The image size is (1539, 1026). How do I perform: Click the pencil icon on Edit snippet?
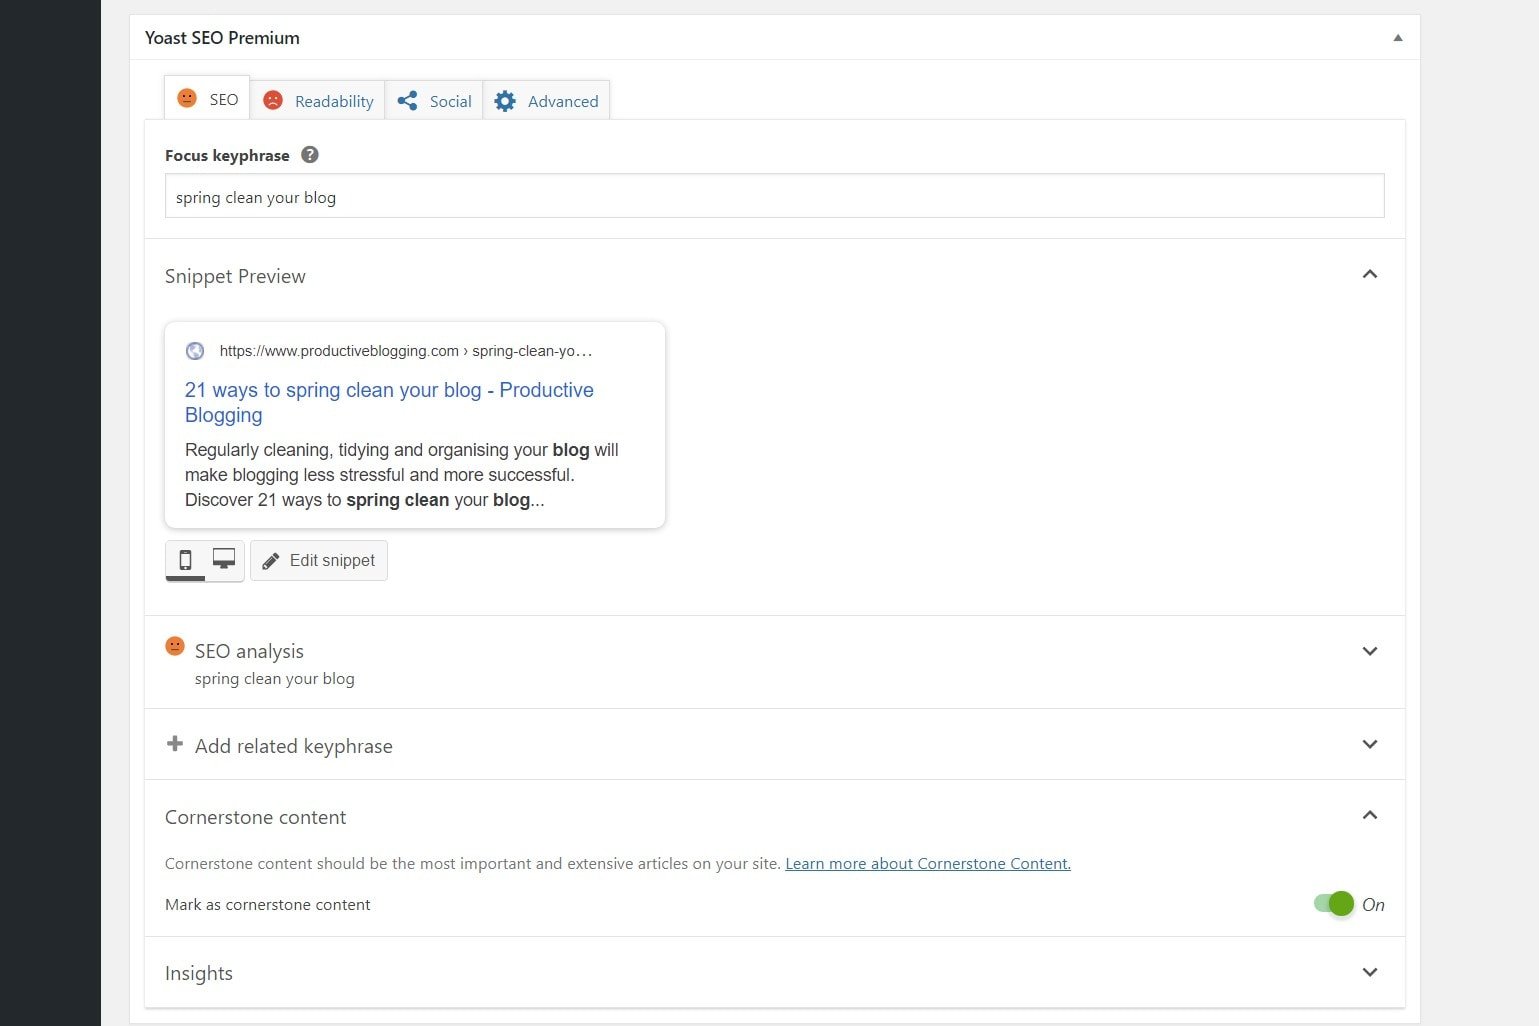pyautogui.click(x=271, y=562)
